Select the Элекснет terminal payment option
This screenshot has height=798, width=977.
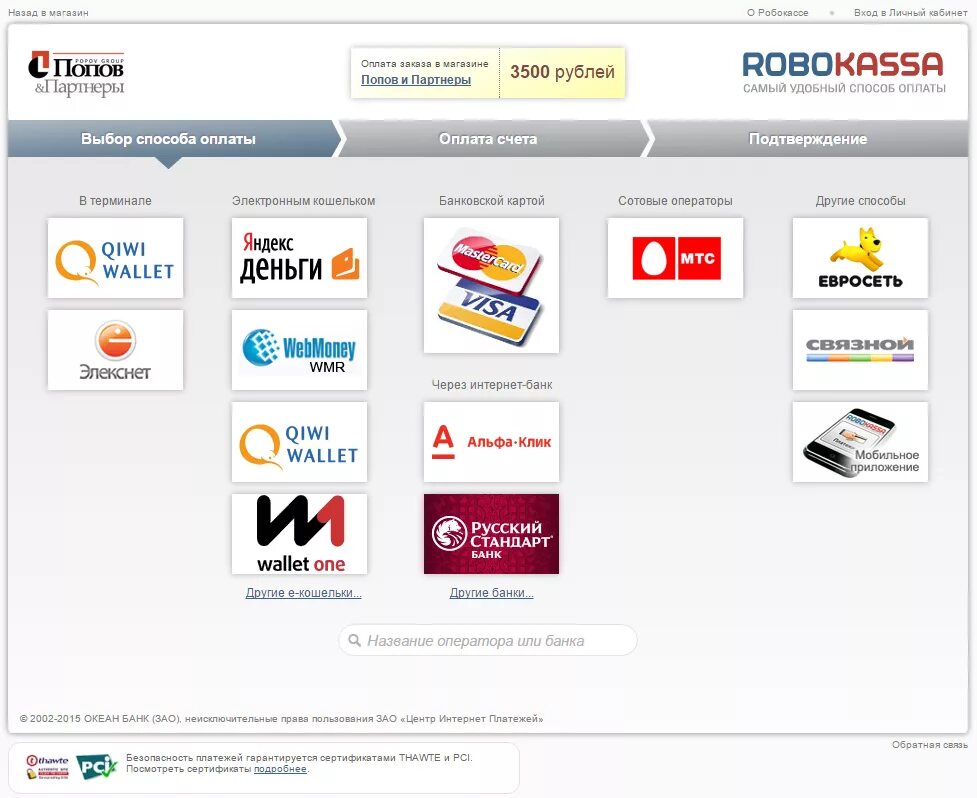115,350
